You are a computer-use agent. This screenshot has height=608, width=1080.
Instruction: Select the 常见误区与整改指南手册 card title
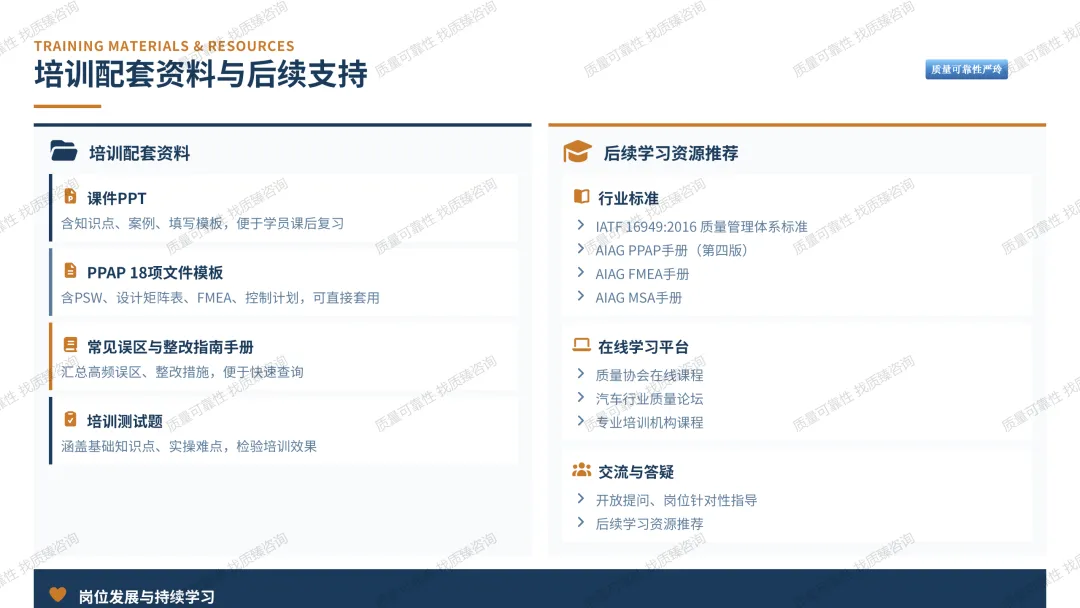tap(170, 347)
